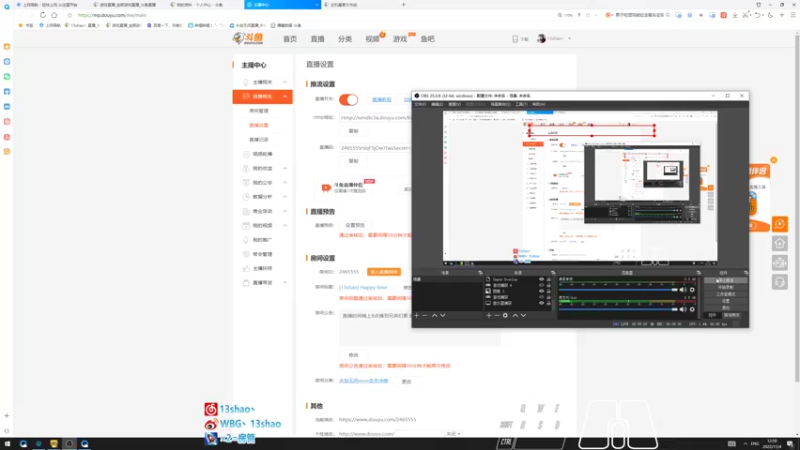Image resolution: width=800 pixels, height=450 pixels.
Task: Adjust the second mixer volume slider
Action: [x=618, y=309]
